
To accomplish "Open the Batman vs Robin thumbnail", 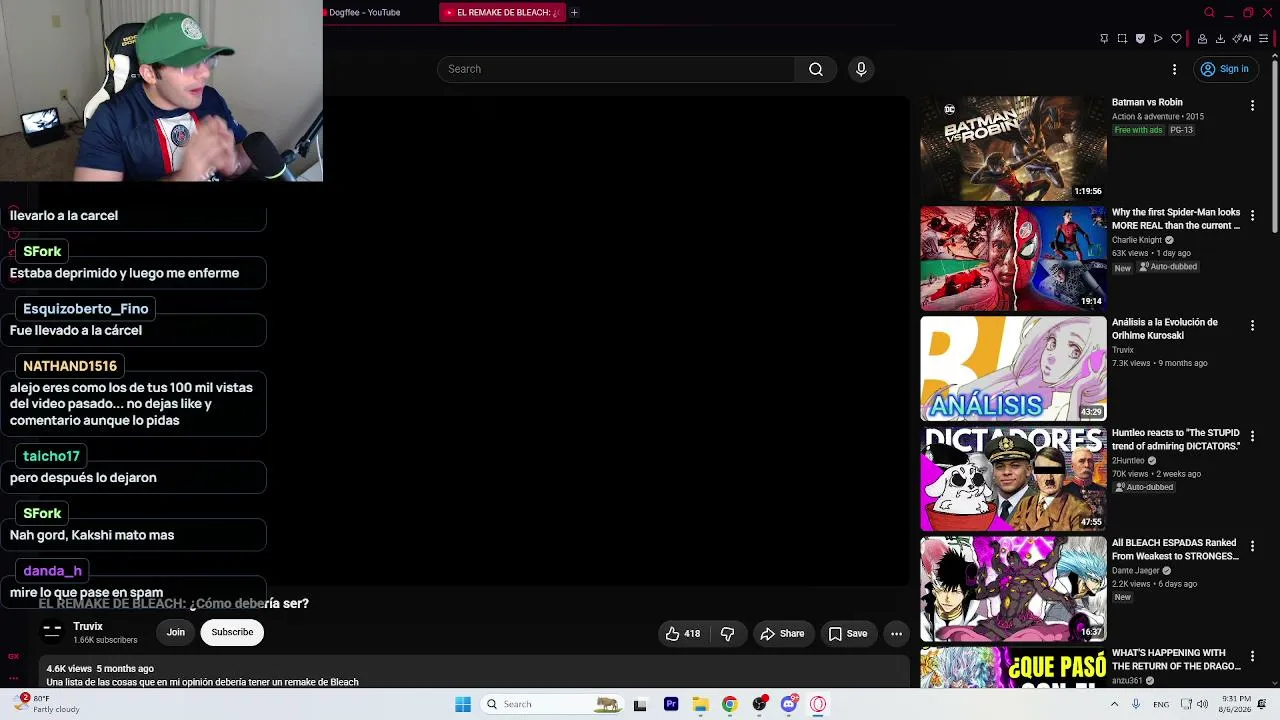I will pos(1013,148).
